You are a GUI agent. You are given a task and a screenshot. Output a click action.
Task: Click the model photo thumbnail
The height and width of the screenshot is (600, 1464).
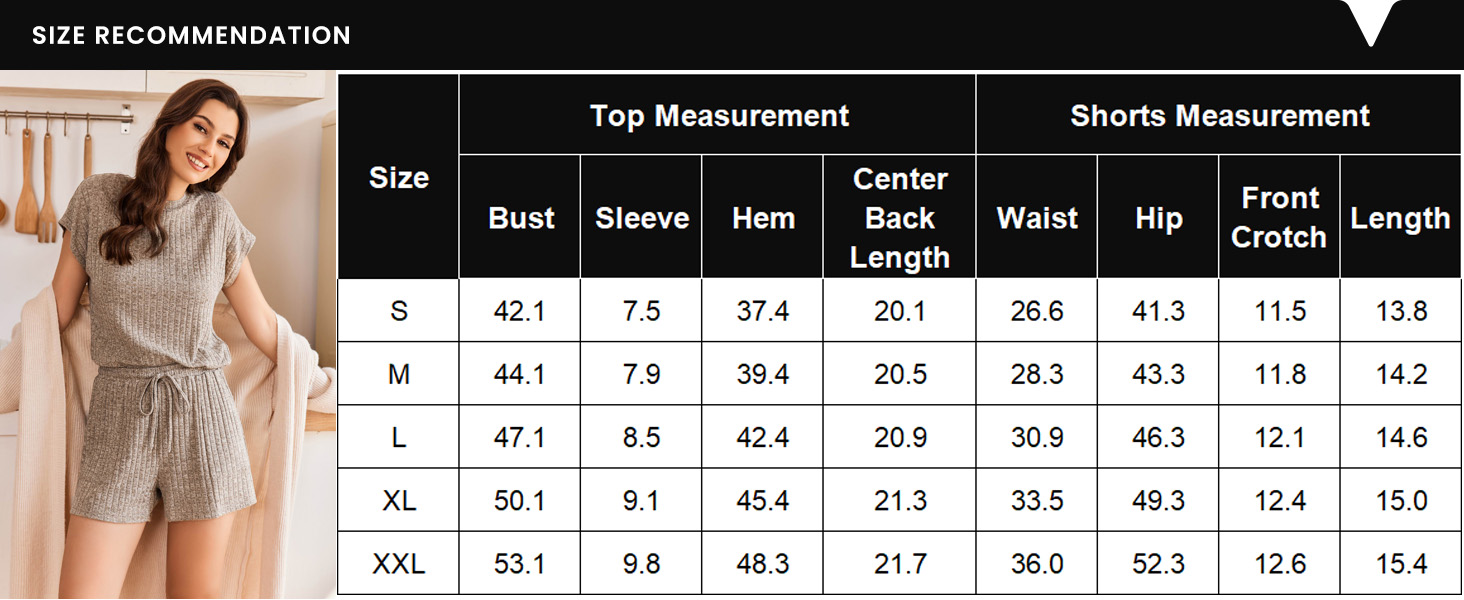click(168, 334)
